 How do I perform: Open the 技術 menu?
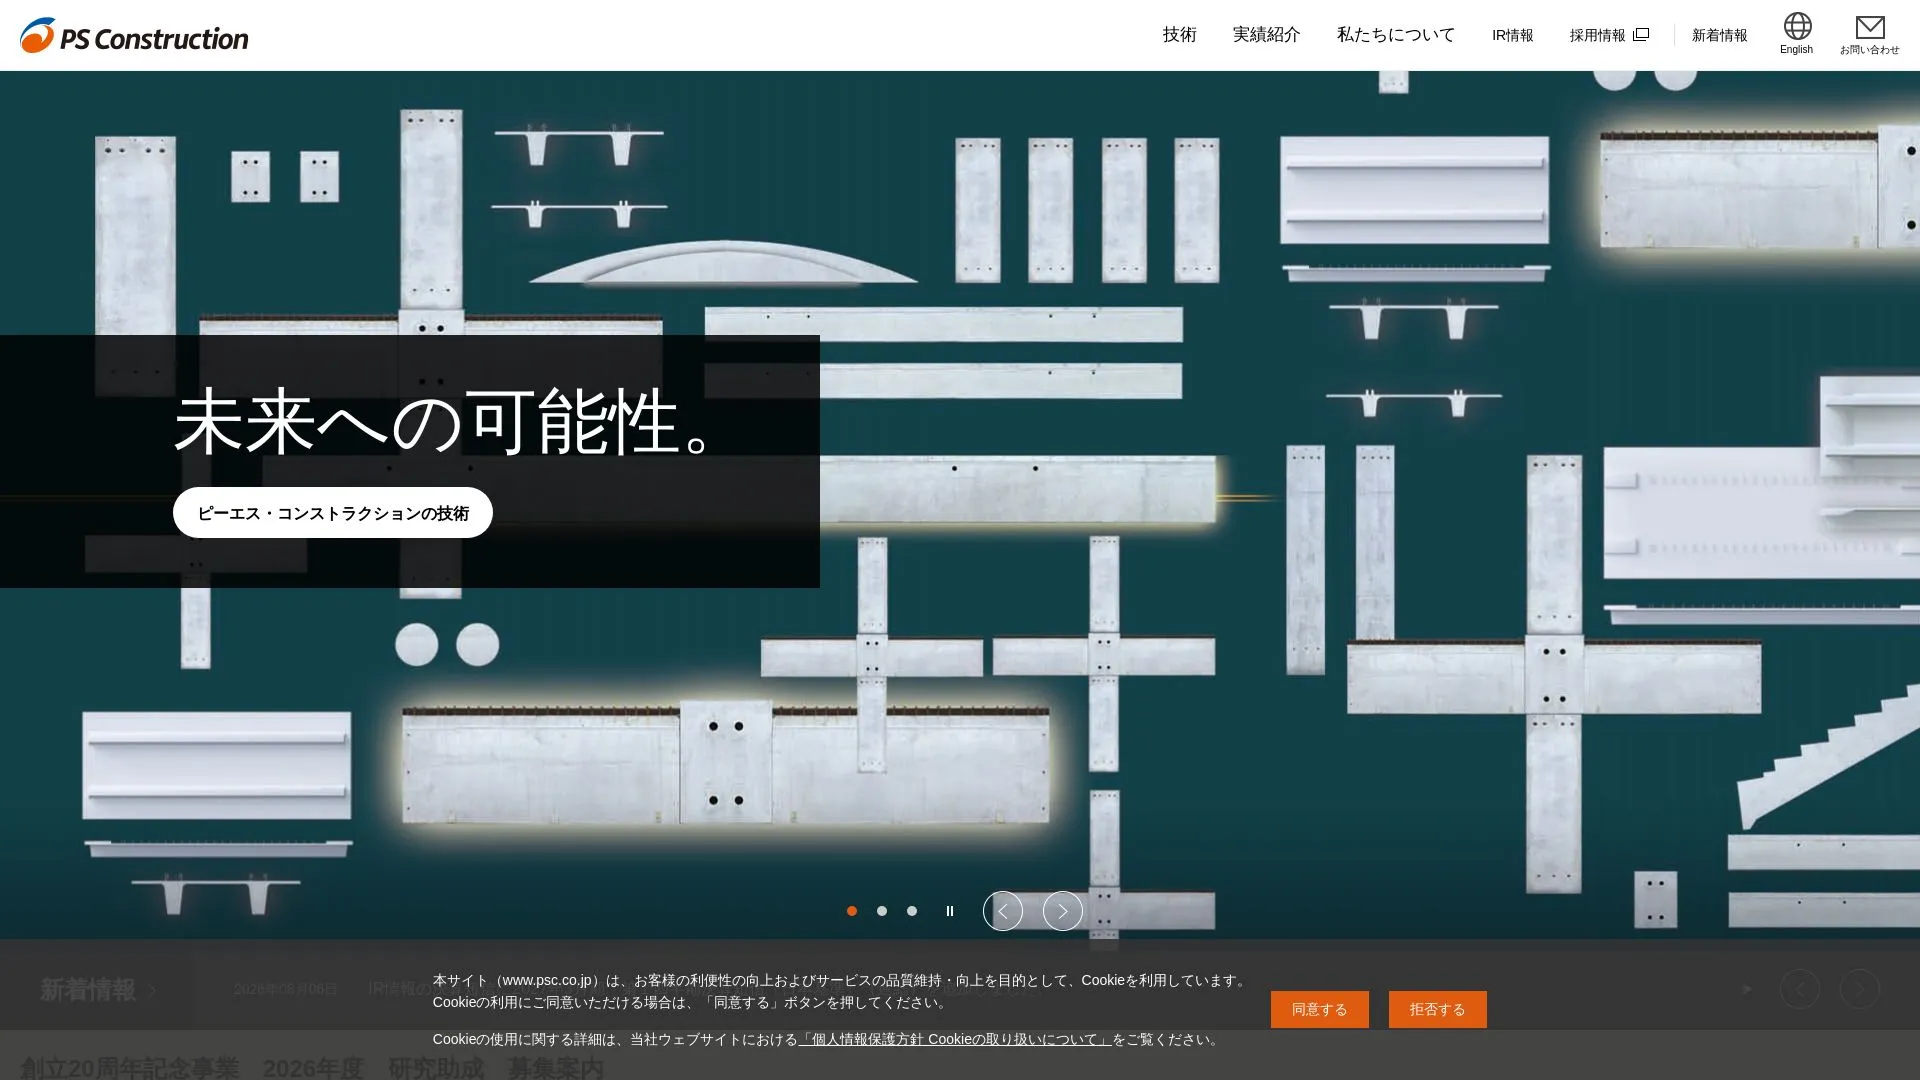[1179, 35]
